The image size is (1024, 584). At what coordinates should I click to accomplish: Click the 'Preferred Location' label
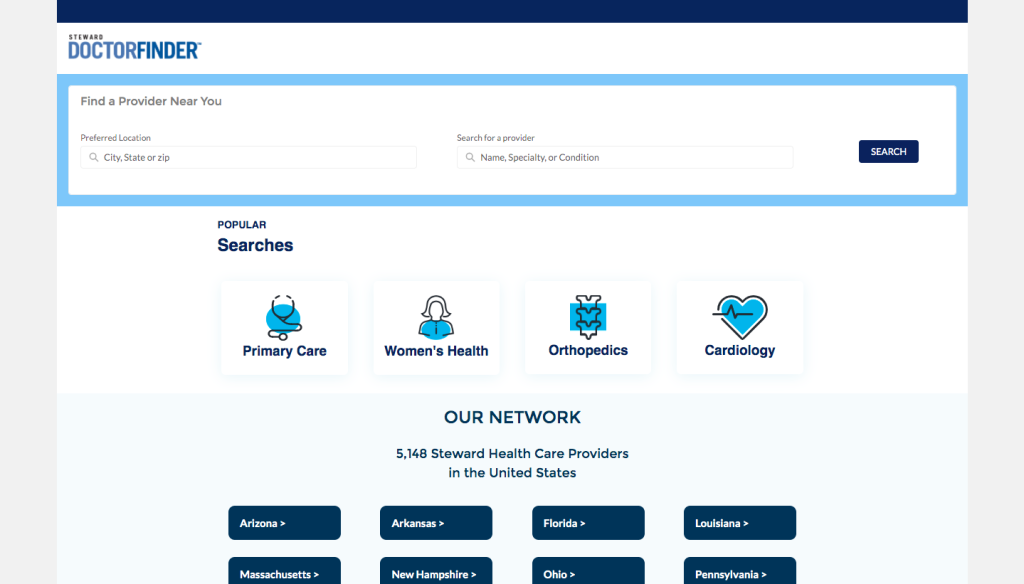coord(116,138)
